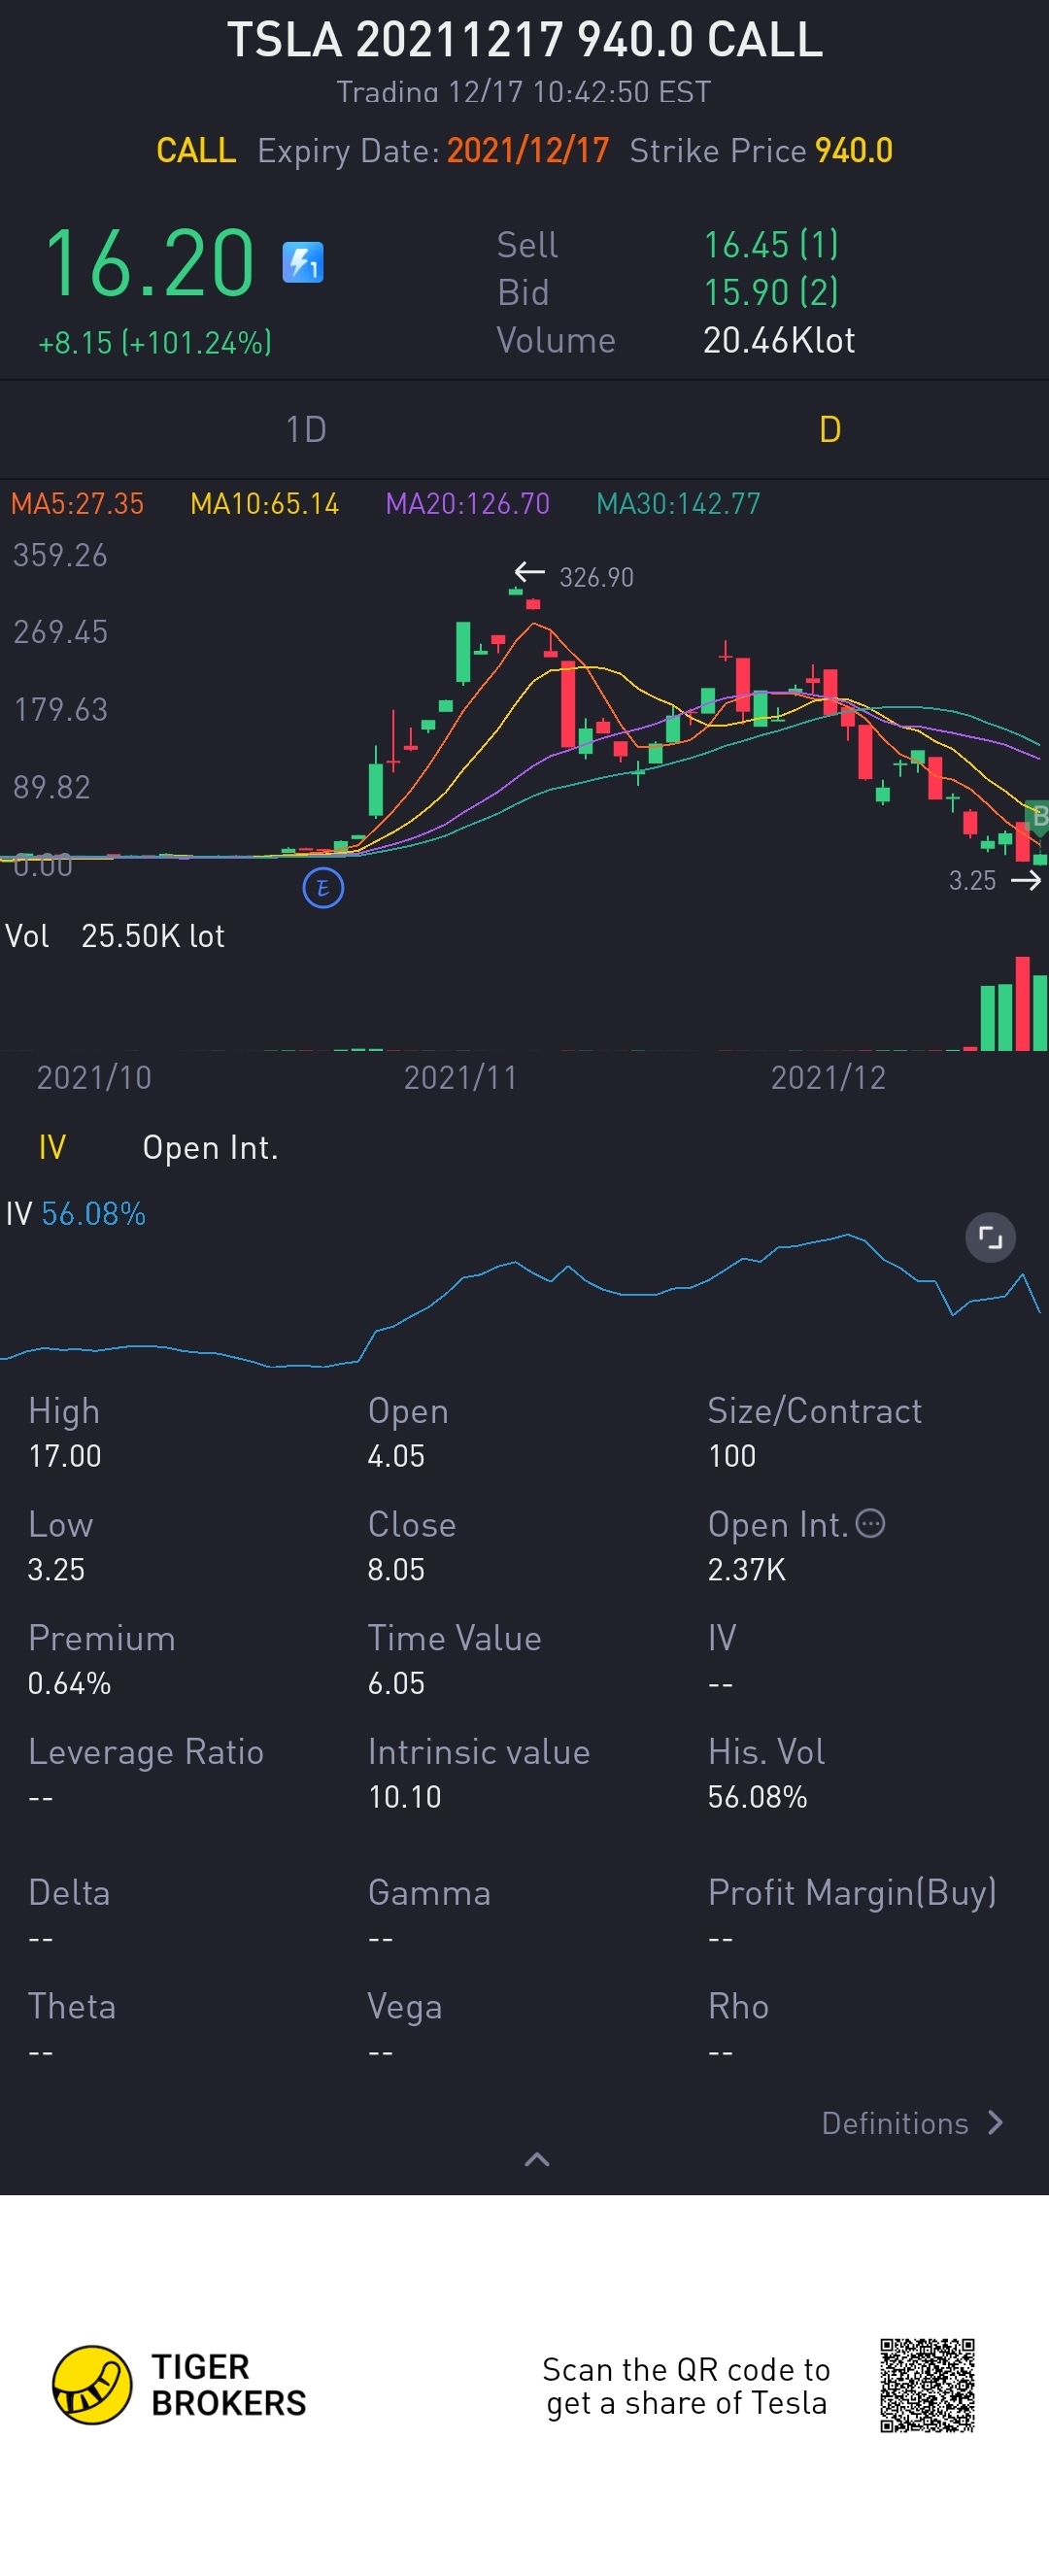Tap the His. Vol 56.08% value
The image size is (1049, 2576).
click(757, 1798)
